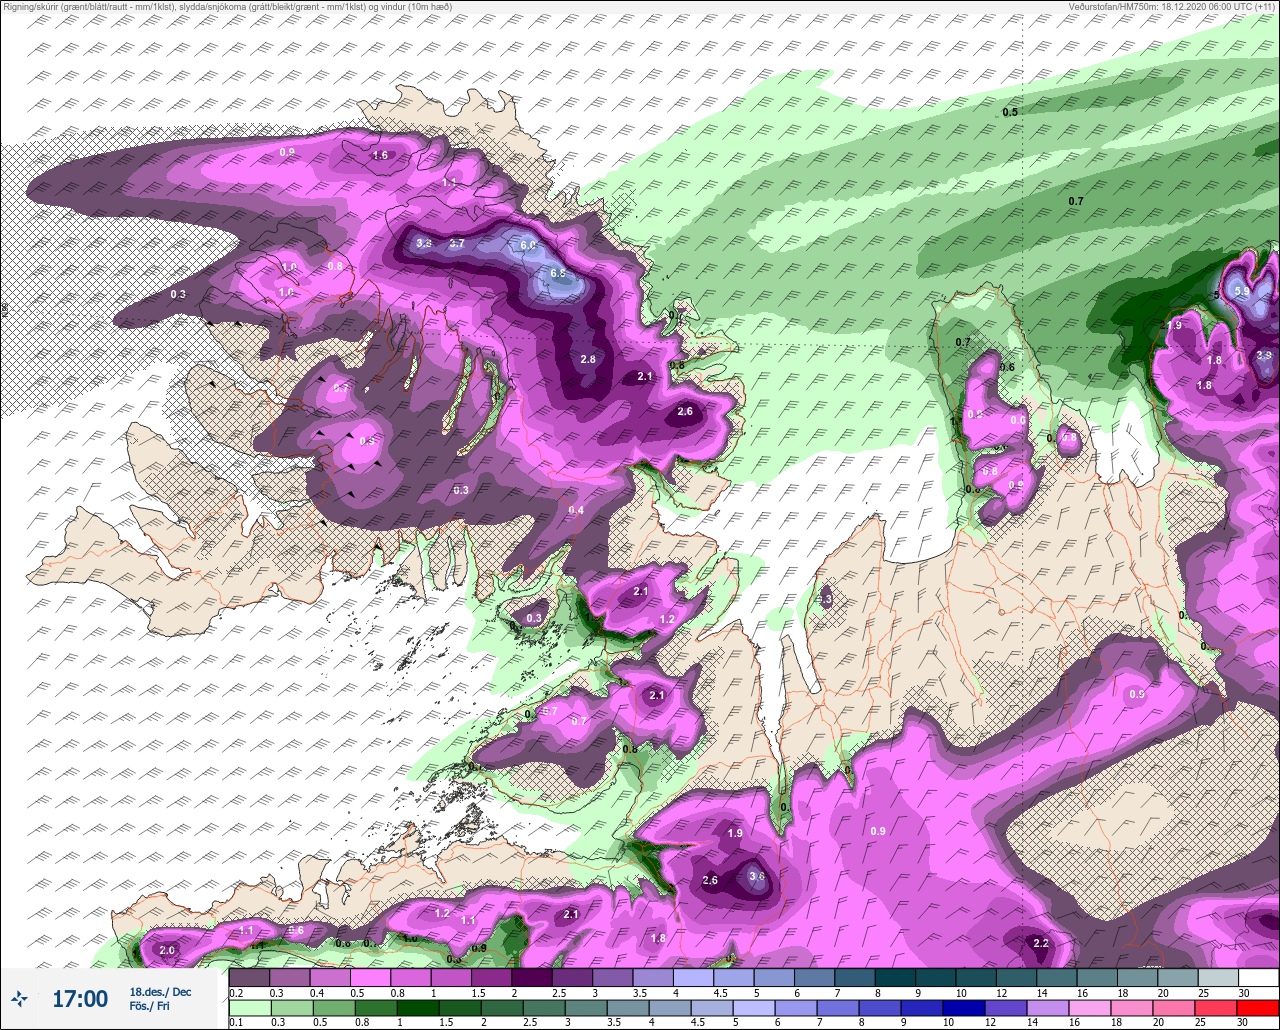Screen dimensions: 1280x1030
Task: Click the 5.5 precipitation value at the right edge
Action: pos(1242,291)
